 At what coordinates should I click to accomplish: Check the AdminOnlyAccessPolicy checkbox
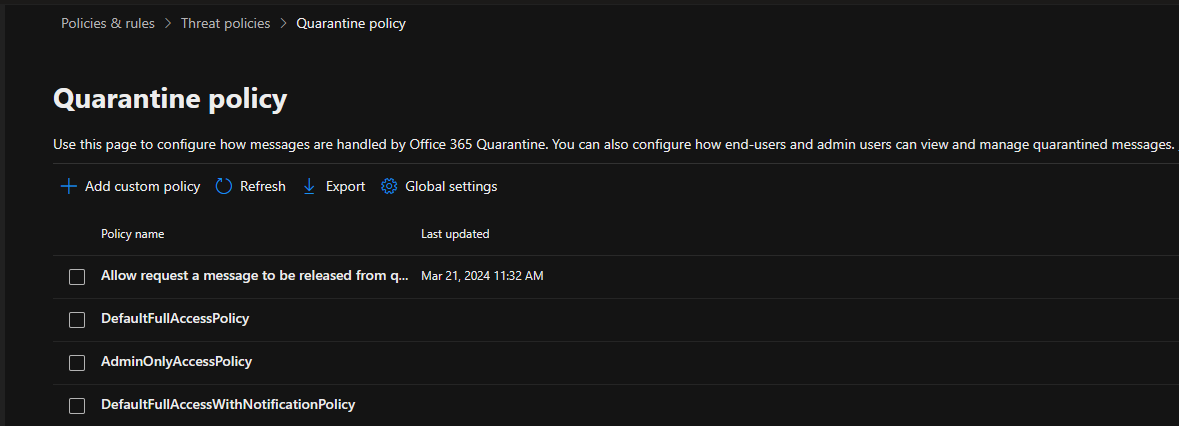(x=77, y=363)
